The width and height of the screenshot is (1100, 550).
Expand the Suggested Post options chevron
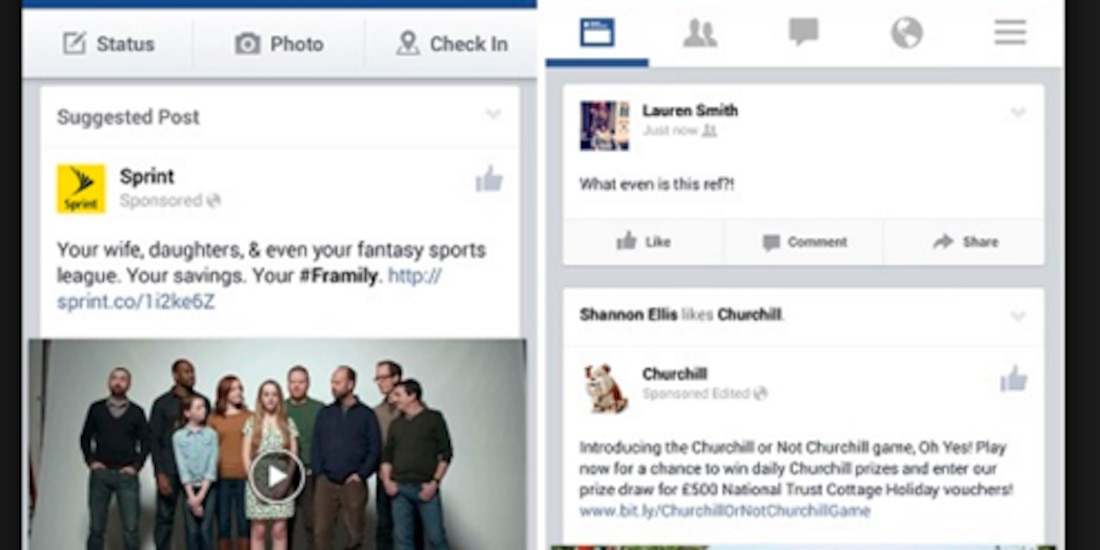tap(494, 114)
